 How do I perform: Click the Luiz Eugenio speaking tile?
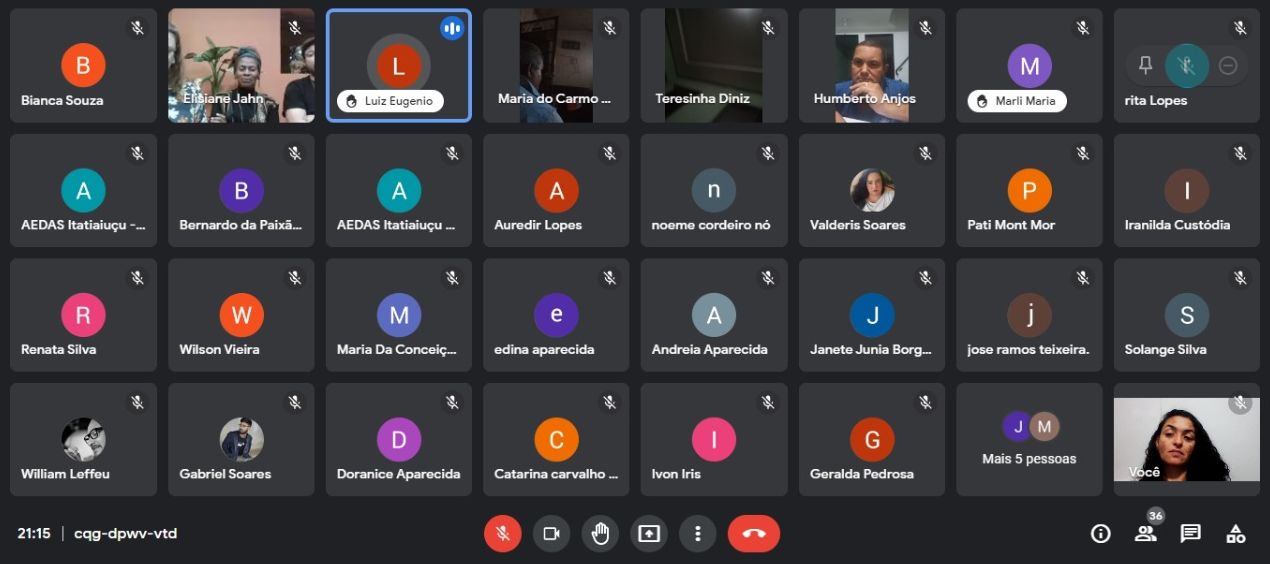(399, 65)
